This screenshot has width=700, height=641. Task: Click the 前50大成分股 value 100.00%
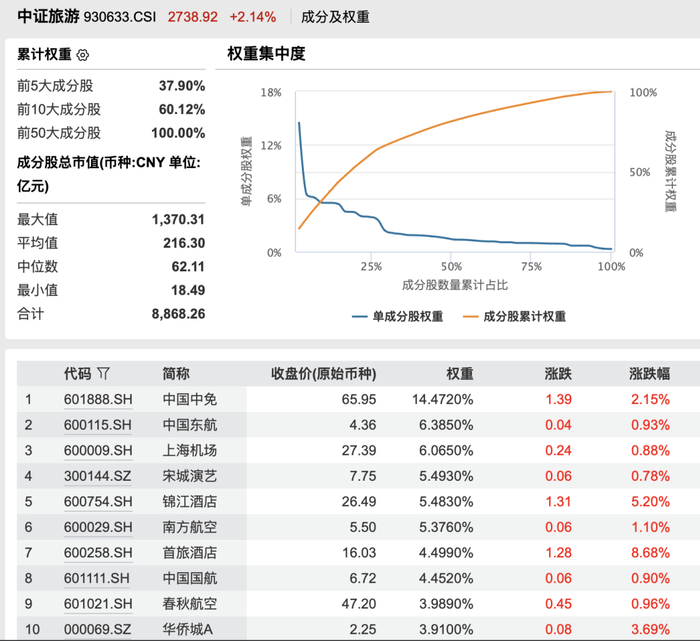178,133
